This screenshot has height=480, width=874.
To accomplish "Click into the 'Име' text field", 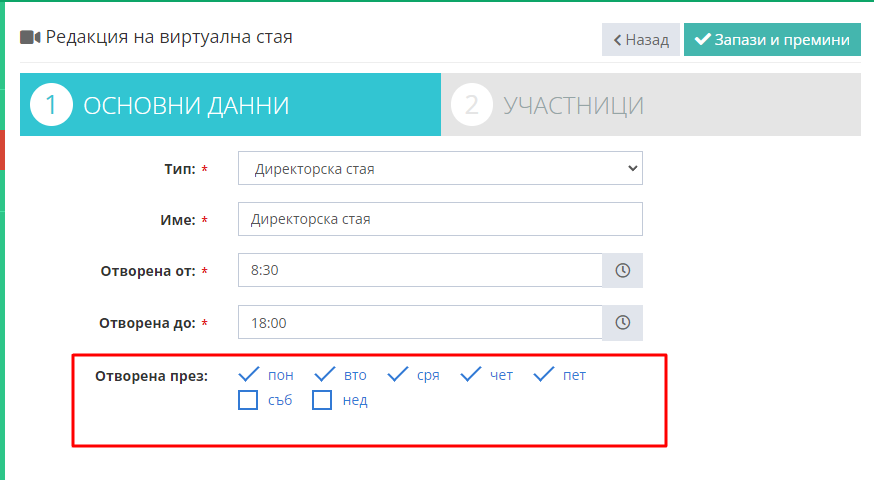I will click(x=440, y=219).
